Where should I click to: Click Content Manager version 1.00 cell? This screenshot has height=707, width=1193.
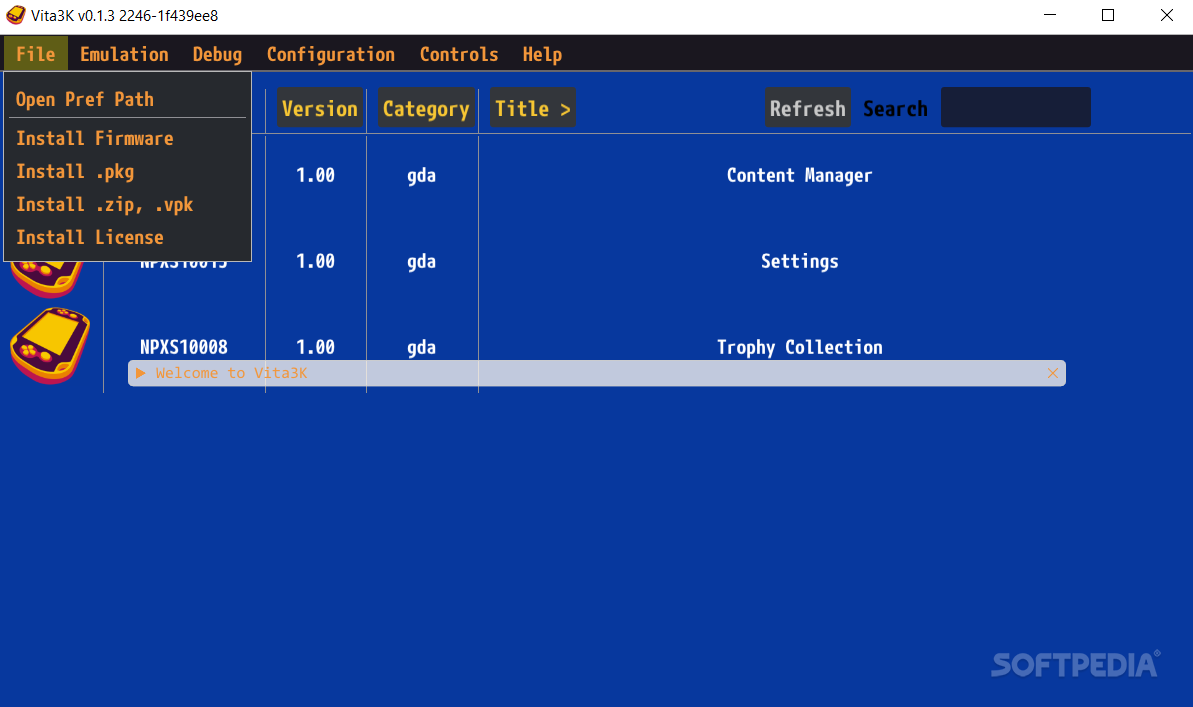tap(315, 175)
